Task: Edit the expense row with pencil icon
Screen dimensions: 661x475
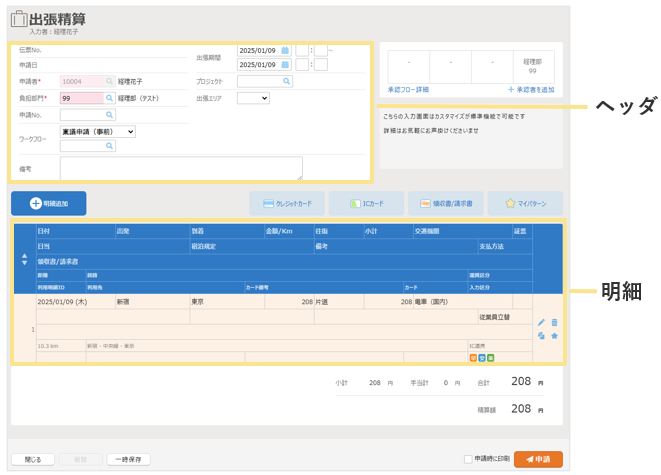Action: pyautogui.click(x=541, y=323)
